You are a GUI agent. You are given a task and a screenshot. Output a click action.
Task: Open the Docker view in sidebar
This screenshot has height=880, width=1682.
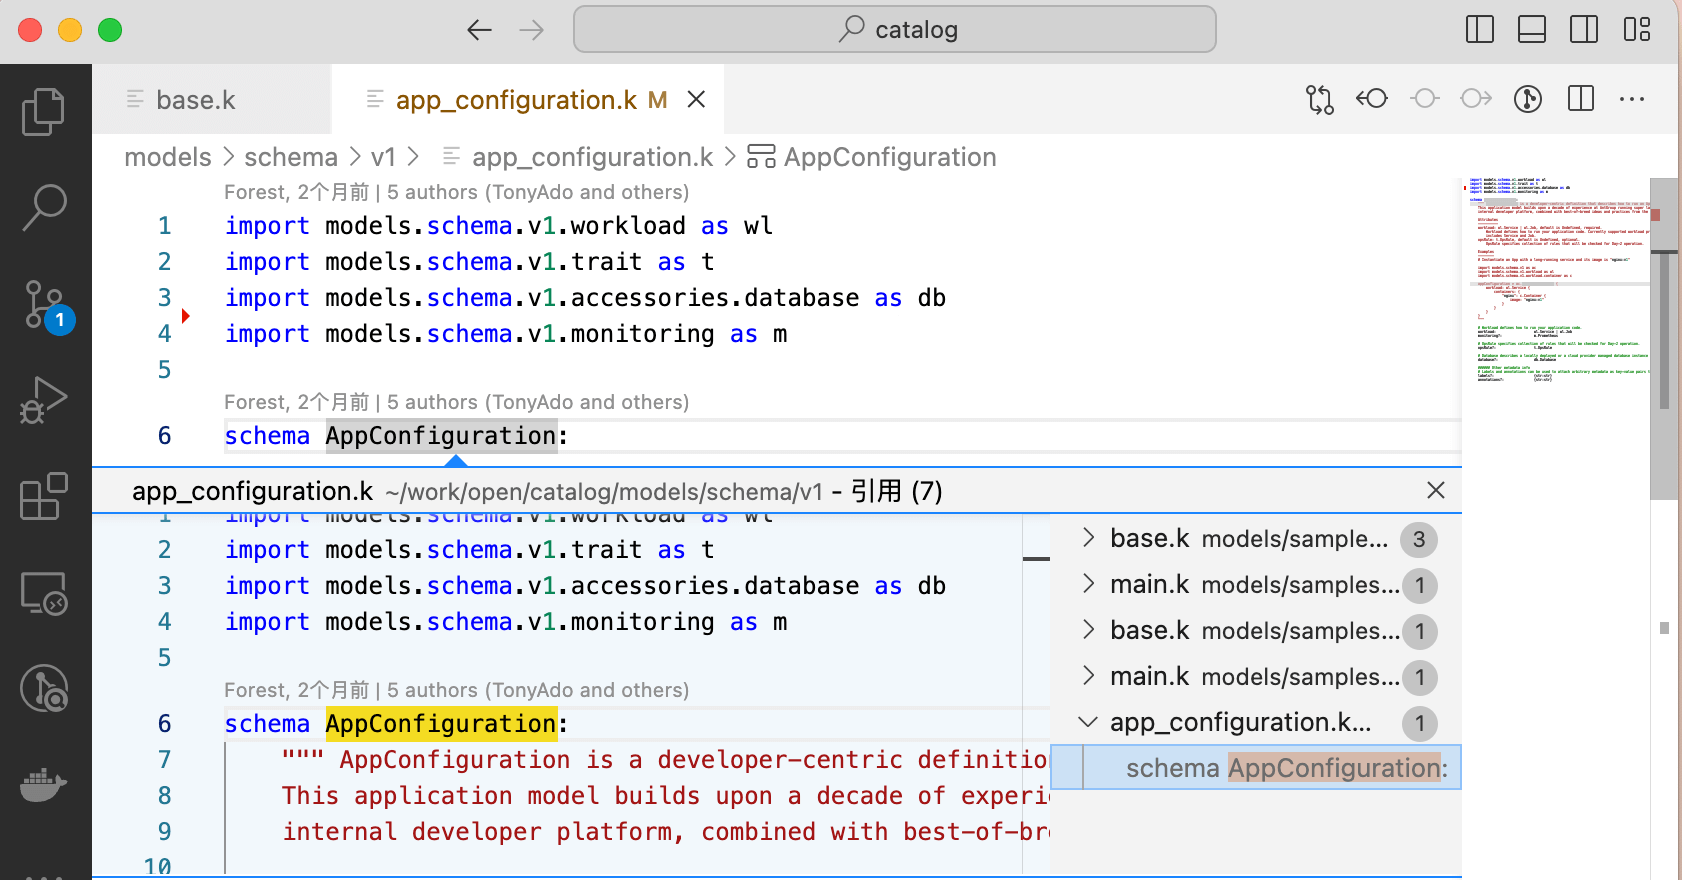pos(44,785)
